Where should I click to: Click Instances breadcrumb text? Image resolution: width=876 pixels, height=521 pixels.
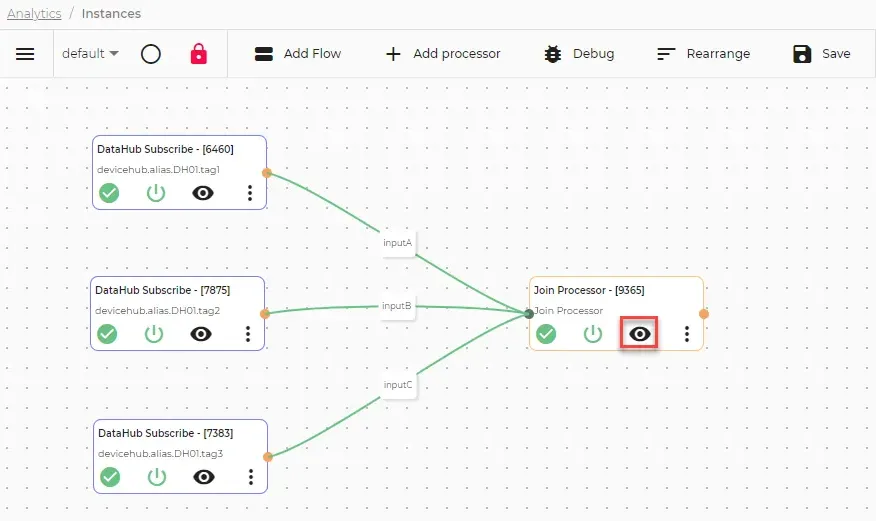coord(111,13)
